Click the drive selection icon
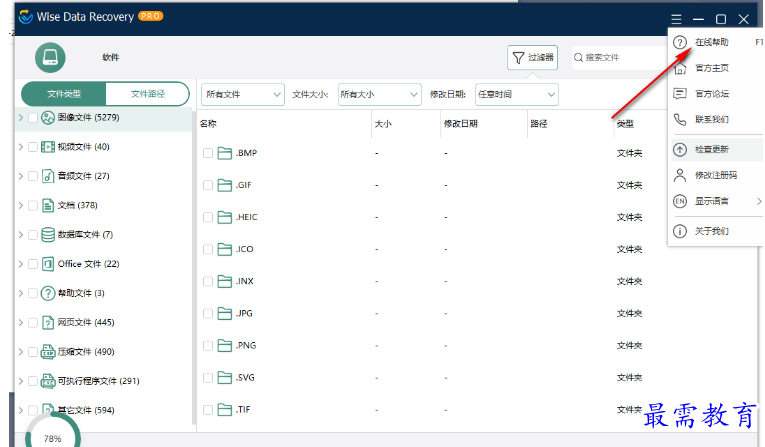The image size is (765, 447). (x=50, y=58)
